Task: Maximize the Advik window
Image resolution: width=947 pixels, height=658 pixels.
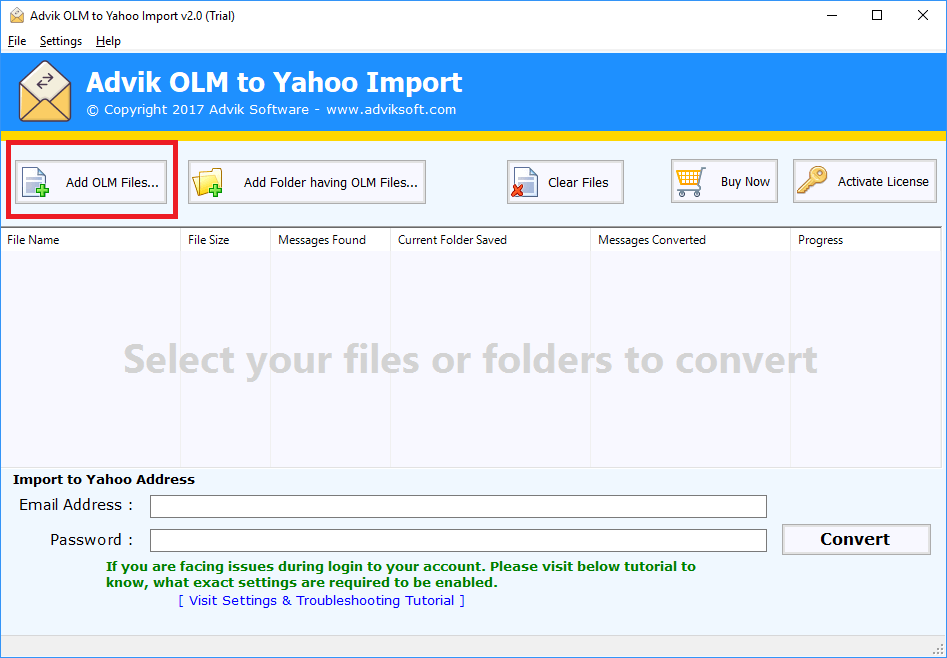Action: (877, 16)
